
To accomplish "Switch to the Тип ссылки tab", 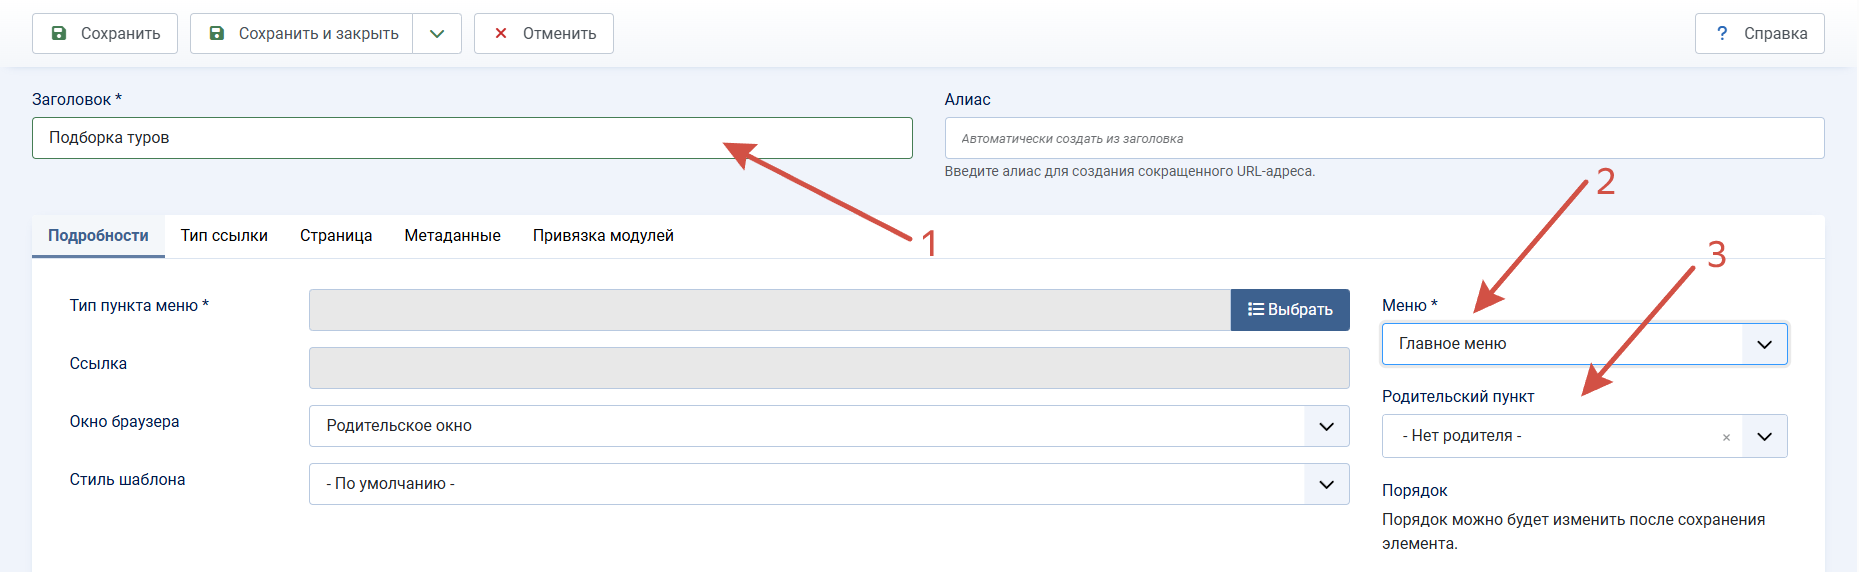I will click(224, 236).
